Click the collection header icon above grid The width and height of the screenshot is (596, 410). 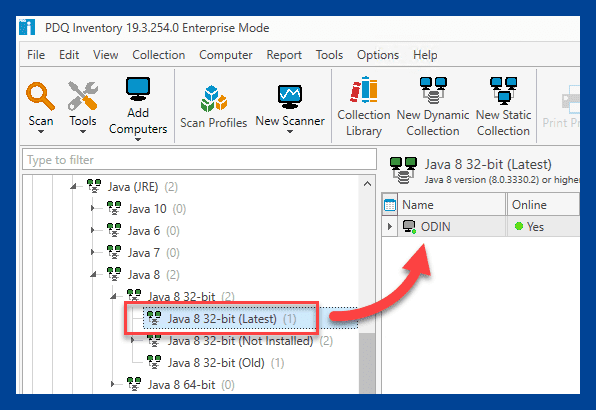(x=403, y=170)
